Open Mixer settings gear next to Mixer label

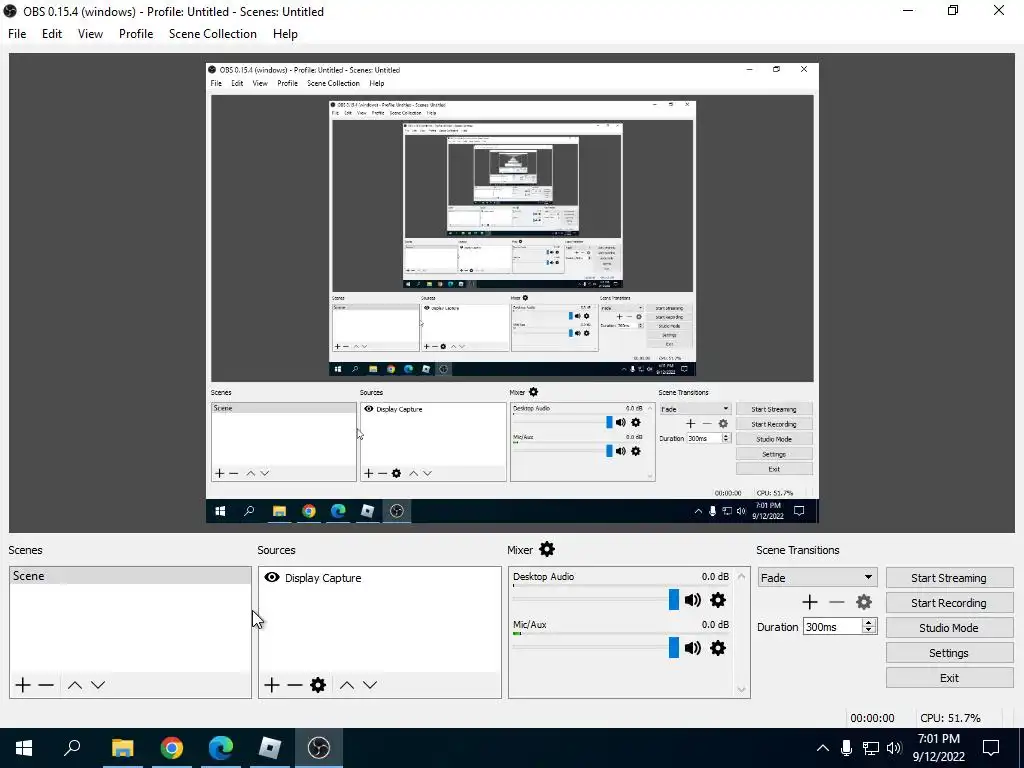[x=547, y=549]
